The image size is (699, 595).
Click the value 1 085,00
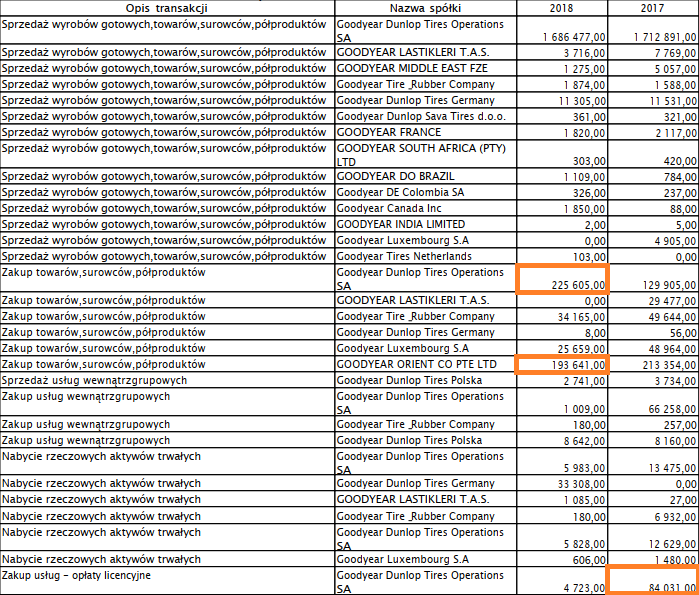pyautogui.click(x=584, y=501)
